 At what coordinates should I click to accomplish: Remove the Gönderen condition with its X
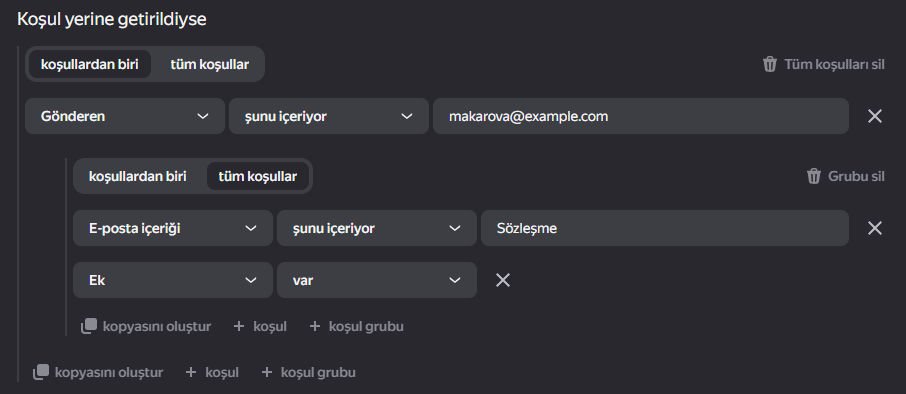[875, 116]
